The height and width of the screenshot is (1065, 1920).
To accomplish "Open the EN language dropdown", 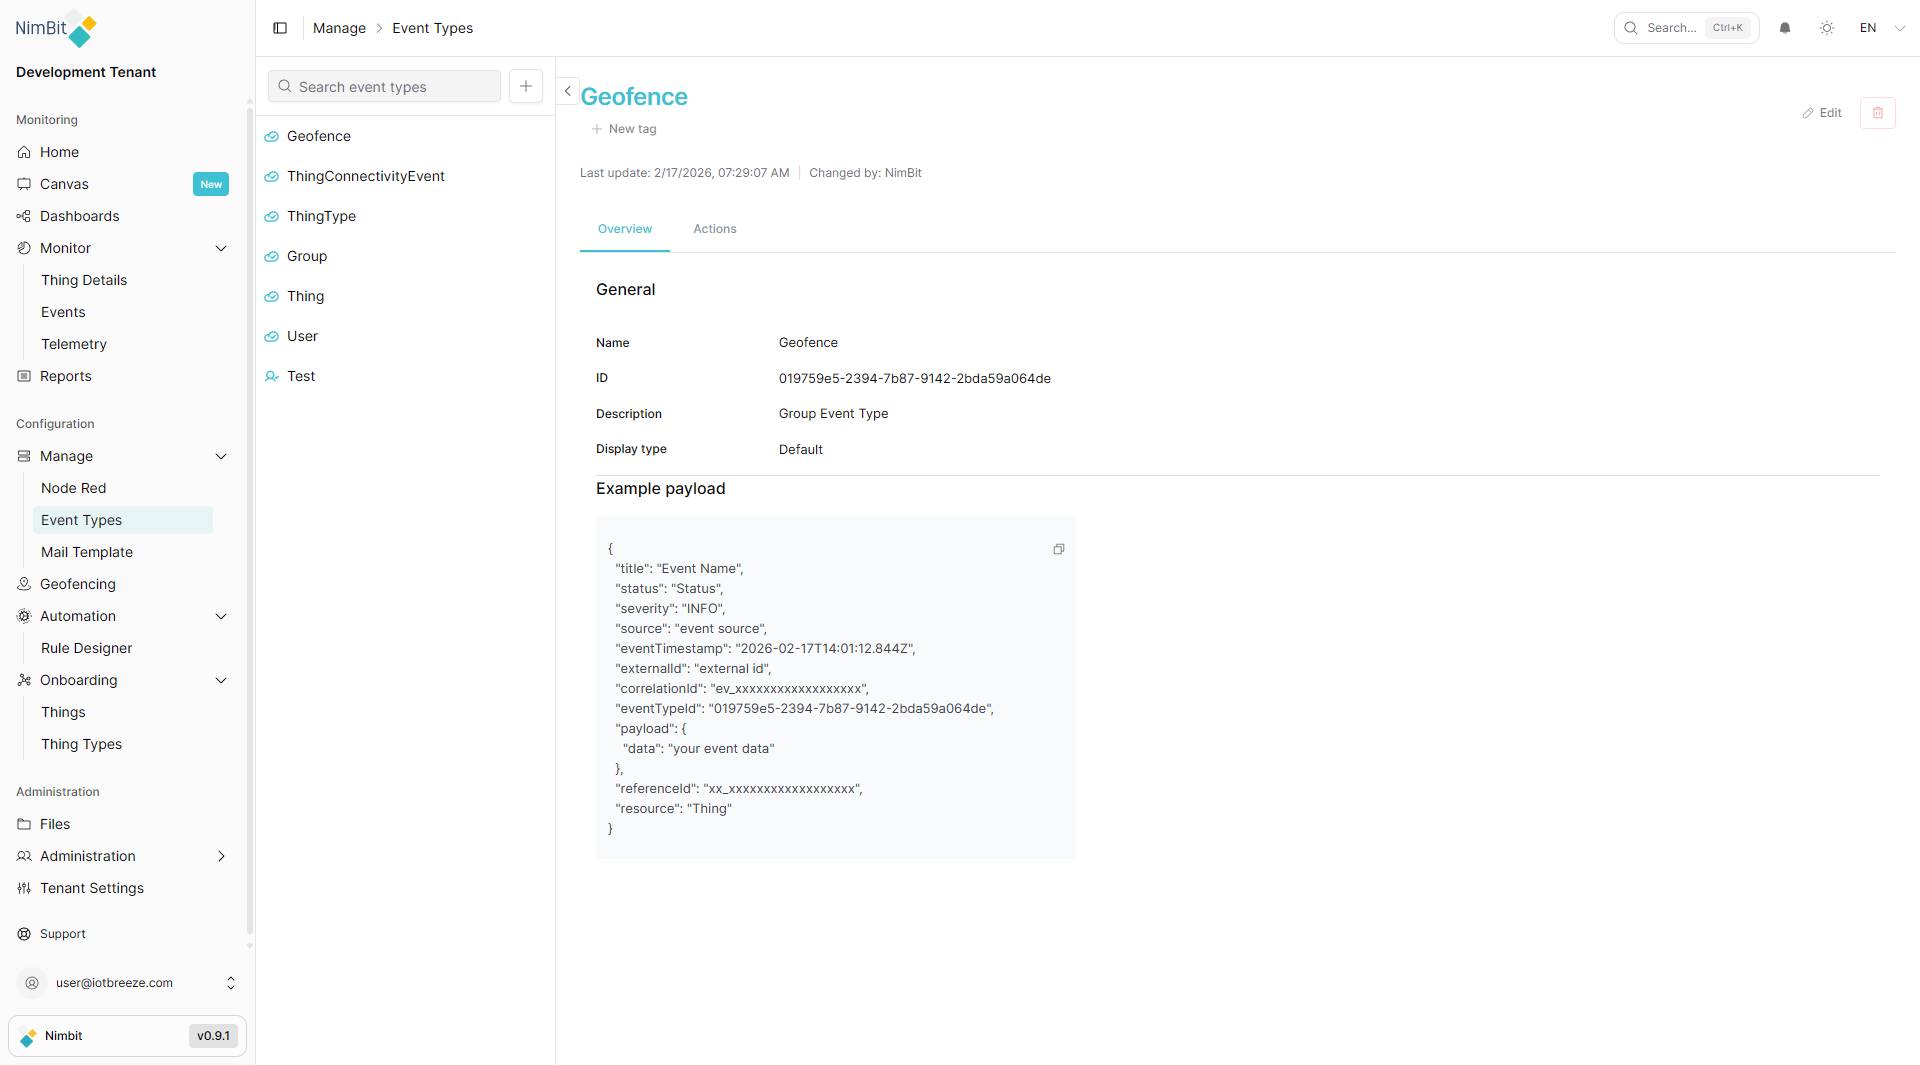I will click(1882, 28).
